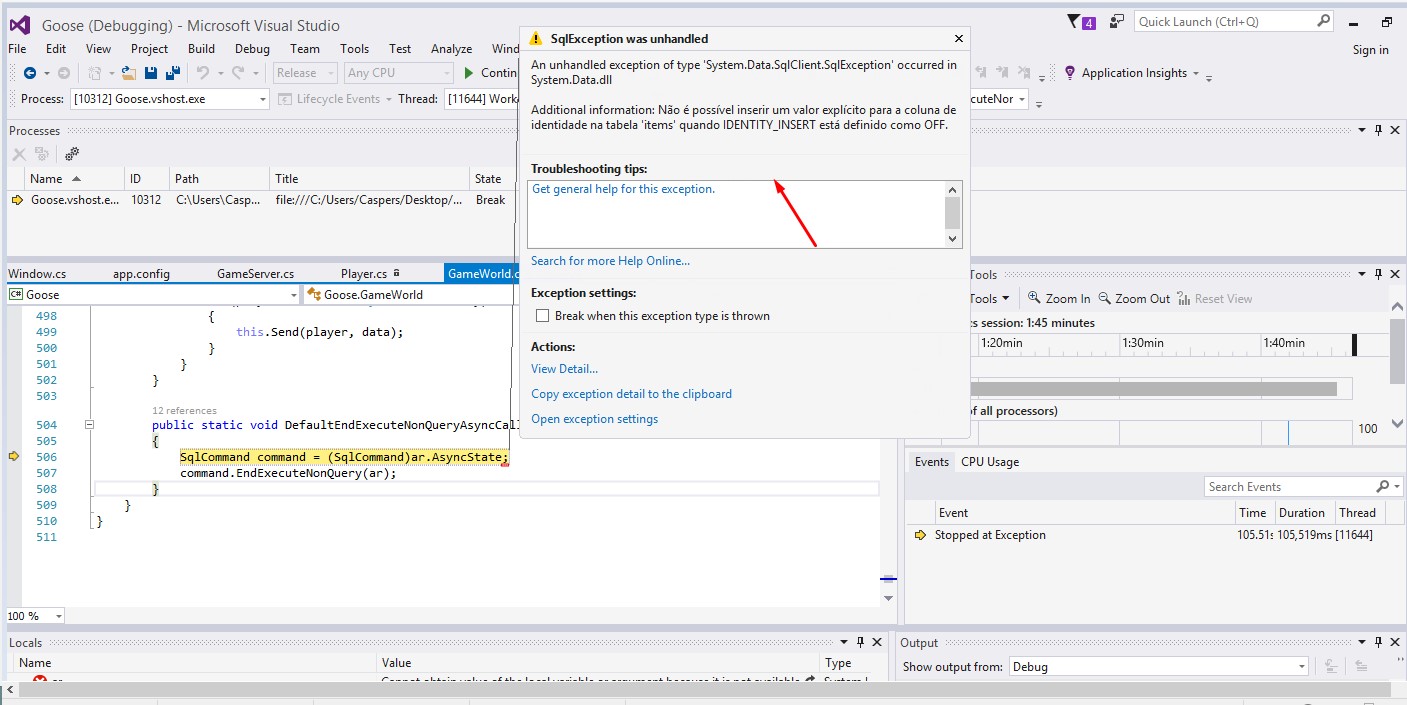Click the Terminate Process X icon
Image resolution: width=1407 pixels, height=705 pixels.
click(x=19, y=154)
